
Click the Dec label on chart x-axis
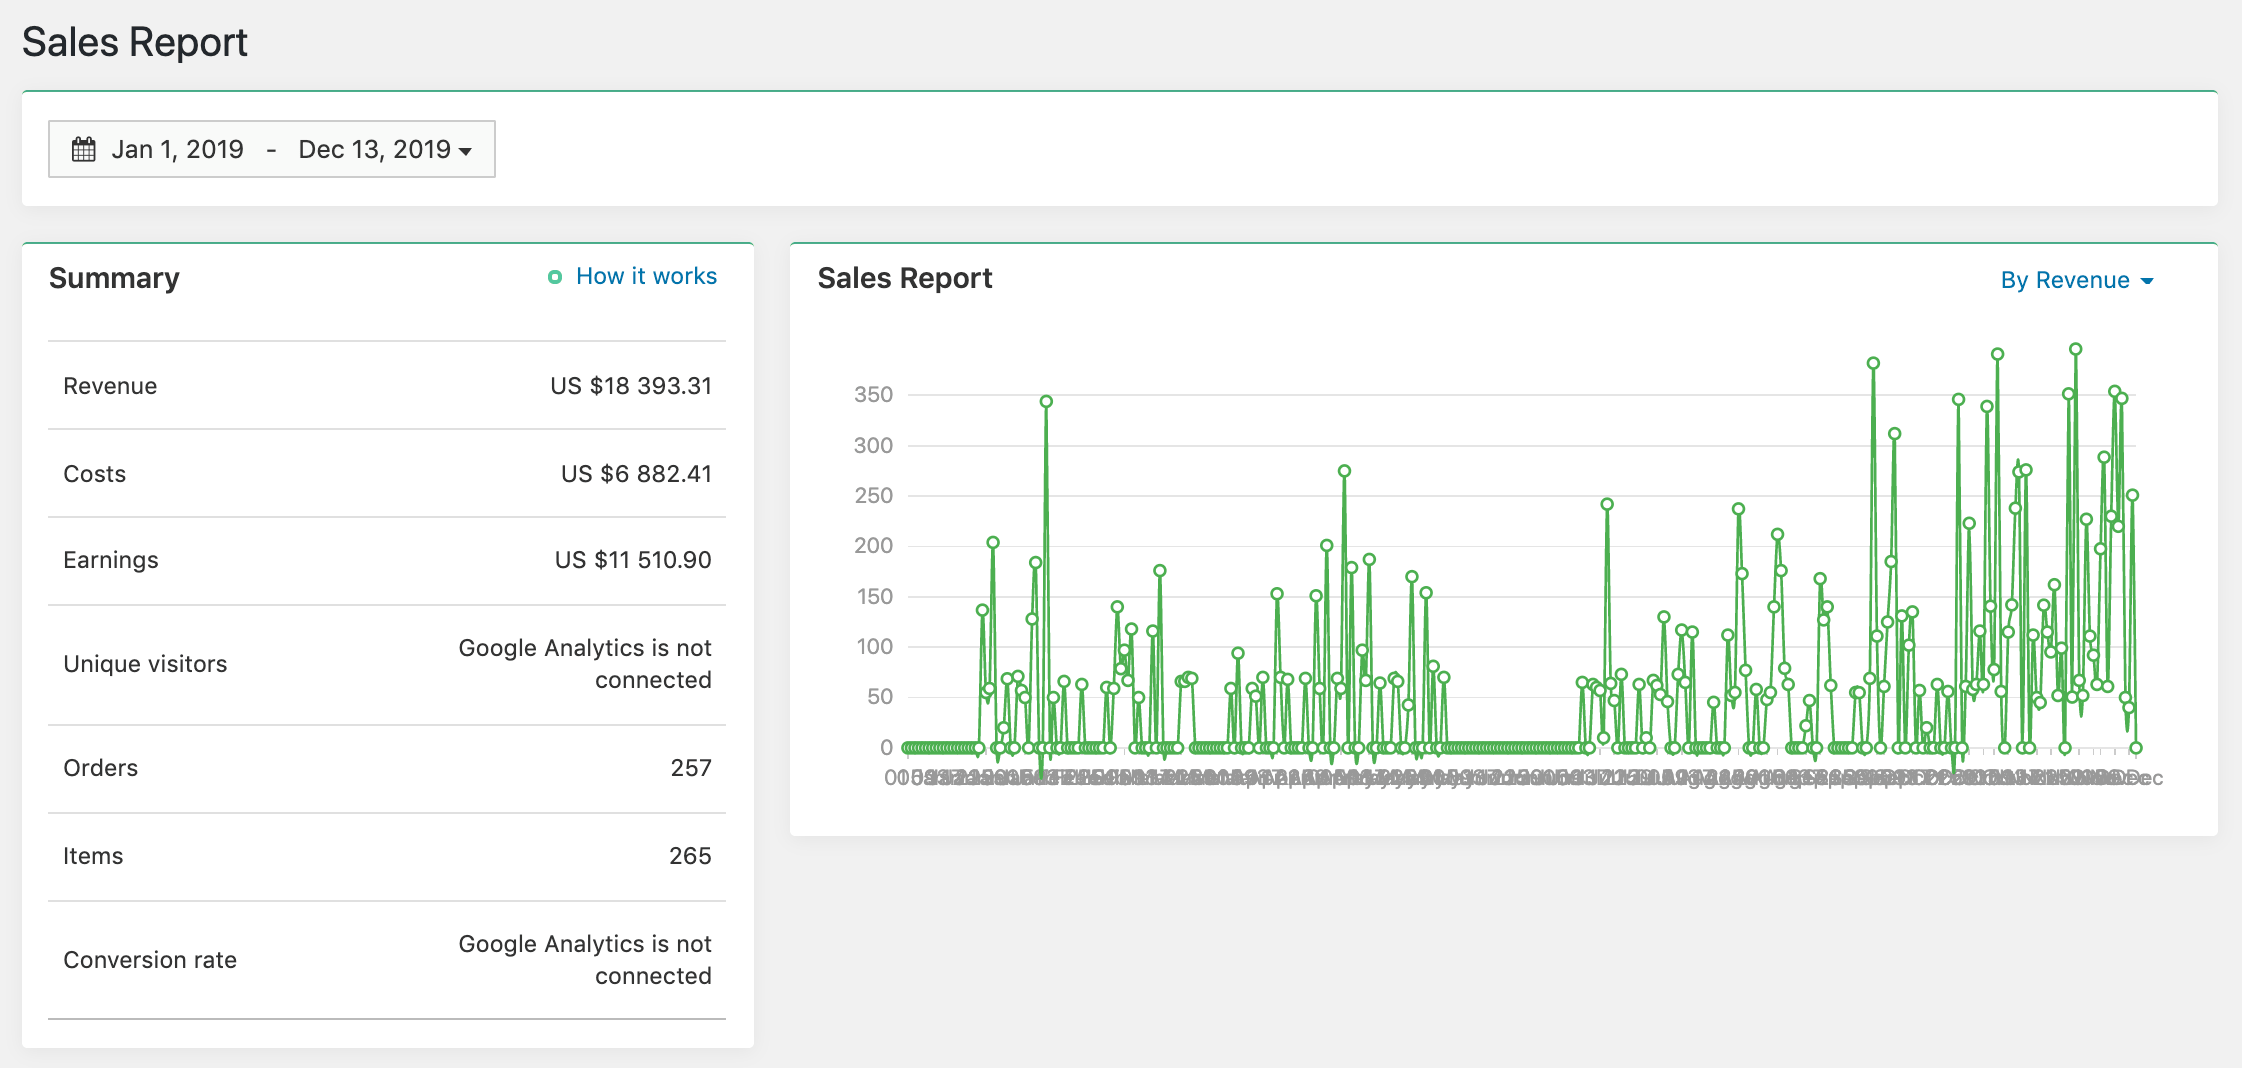[x=2146, y=779]
